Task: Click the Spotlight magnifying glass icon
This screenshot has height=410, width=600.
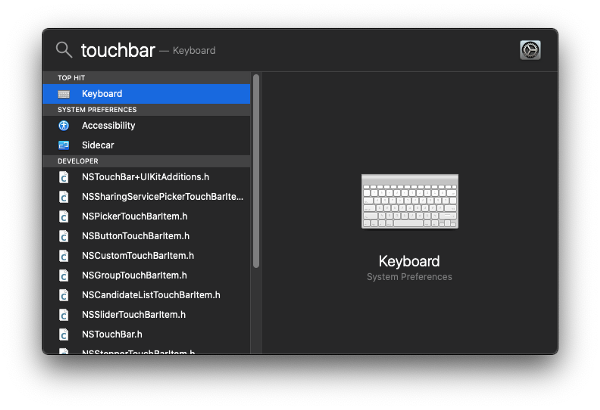Action: 64,50
